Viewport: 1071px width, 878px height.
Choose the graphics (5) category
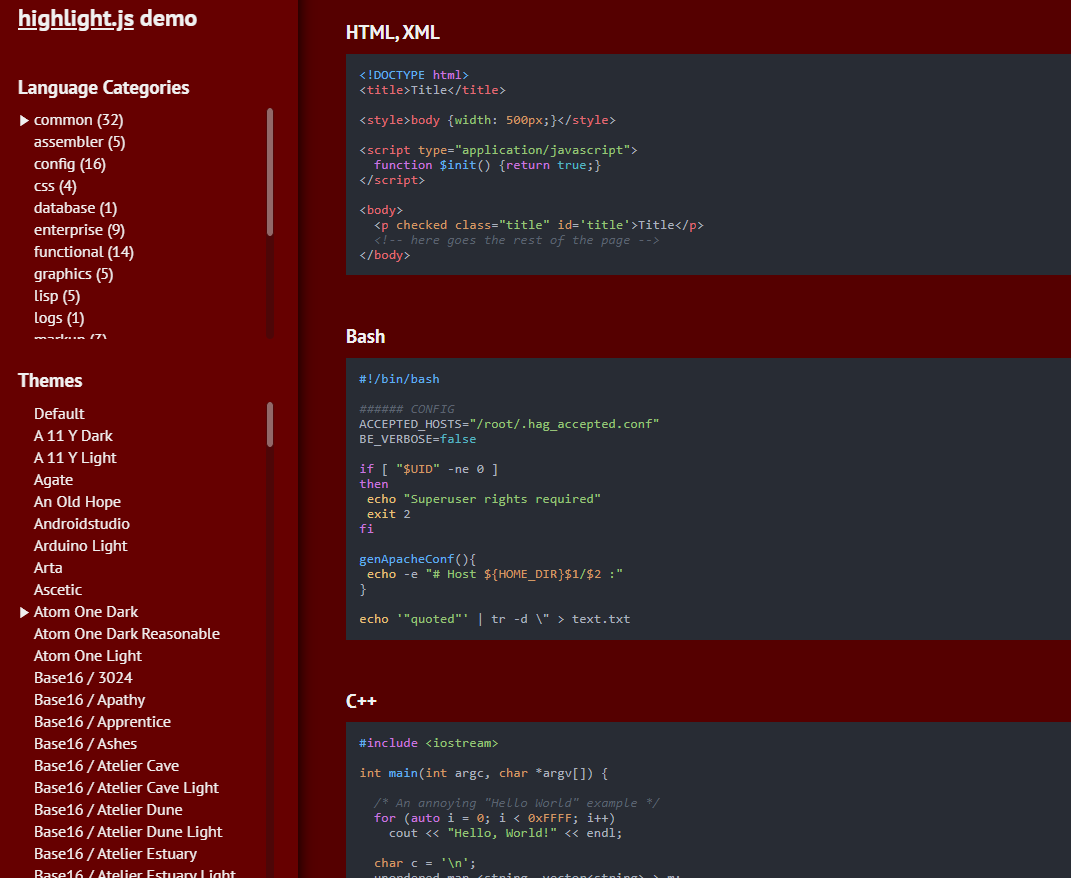click(74, 274)
